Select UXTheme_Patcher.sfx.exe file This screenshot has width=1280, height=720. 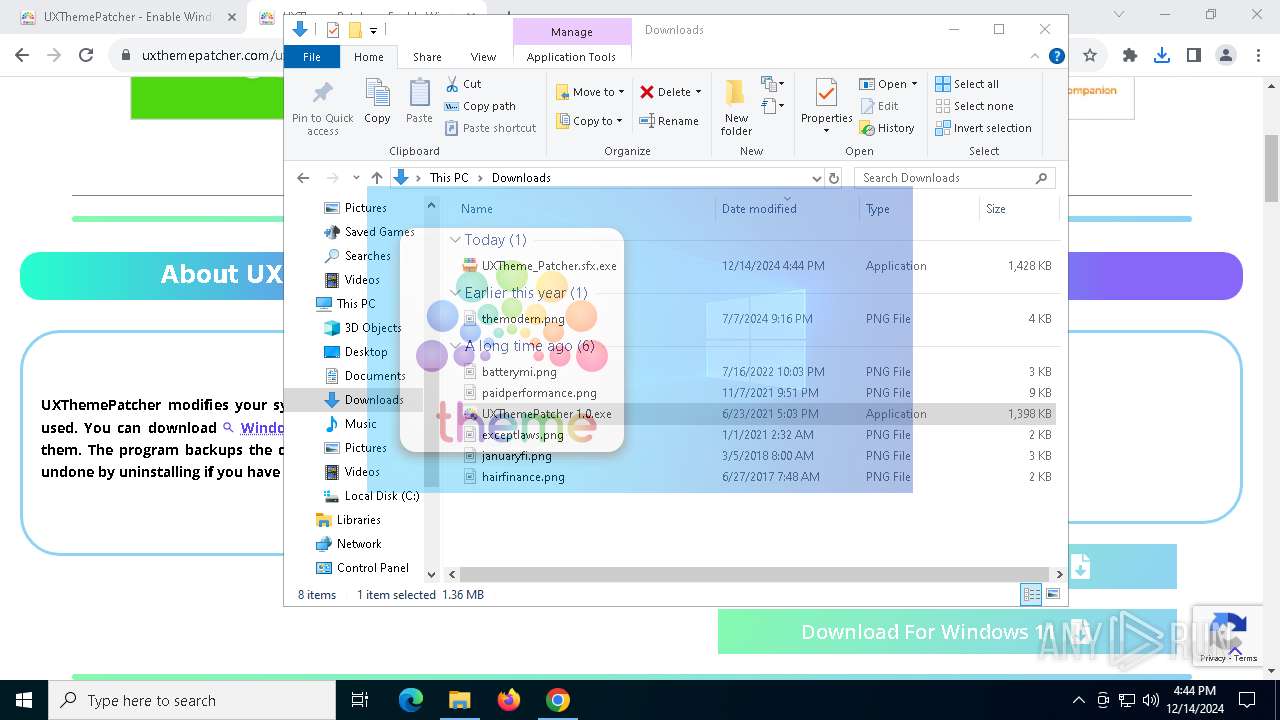[549, 266]
